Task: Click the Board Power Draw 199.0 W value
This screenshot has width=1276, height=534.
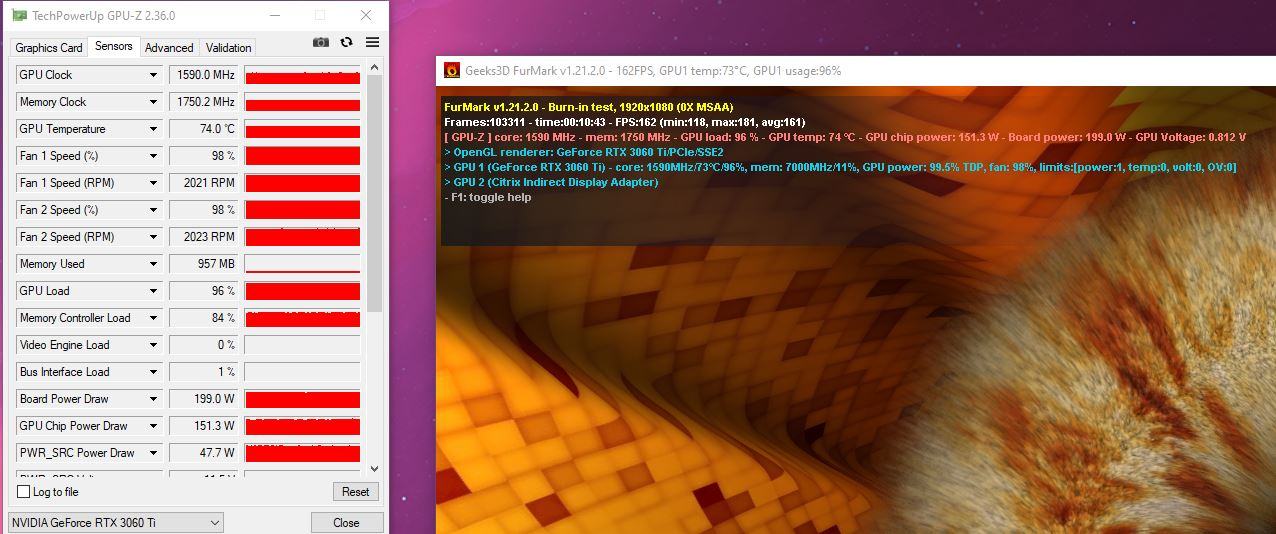Action: [x=204, y=399]
